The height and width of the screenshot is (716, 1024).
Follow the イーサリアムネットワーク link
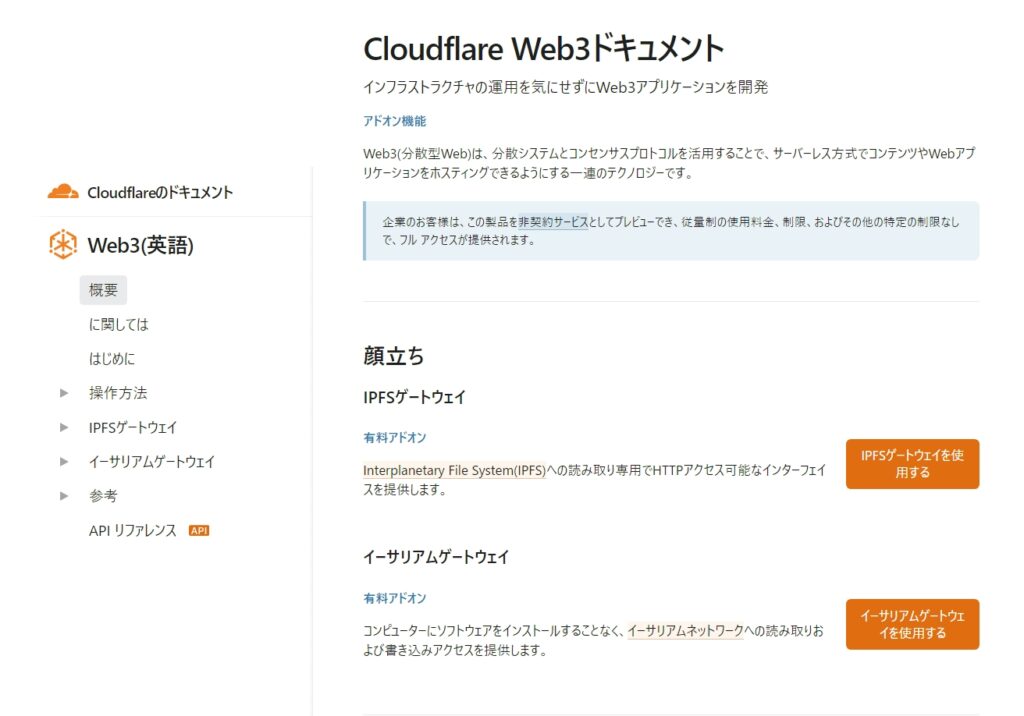pyautogui.click(x=685, y=631)
